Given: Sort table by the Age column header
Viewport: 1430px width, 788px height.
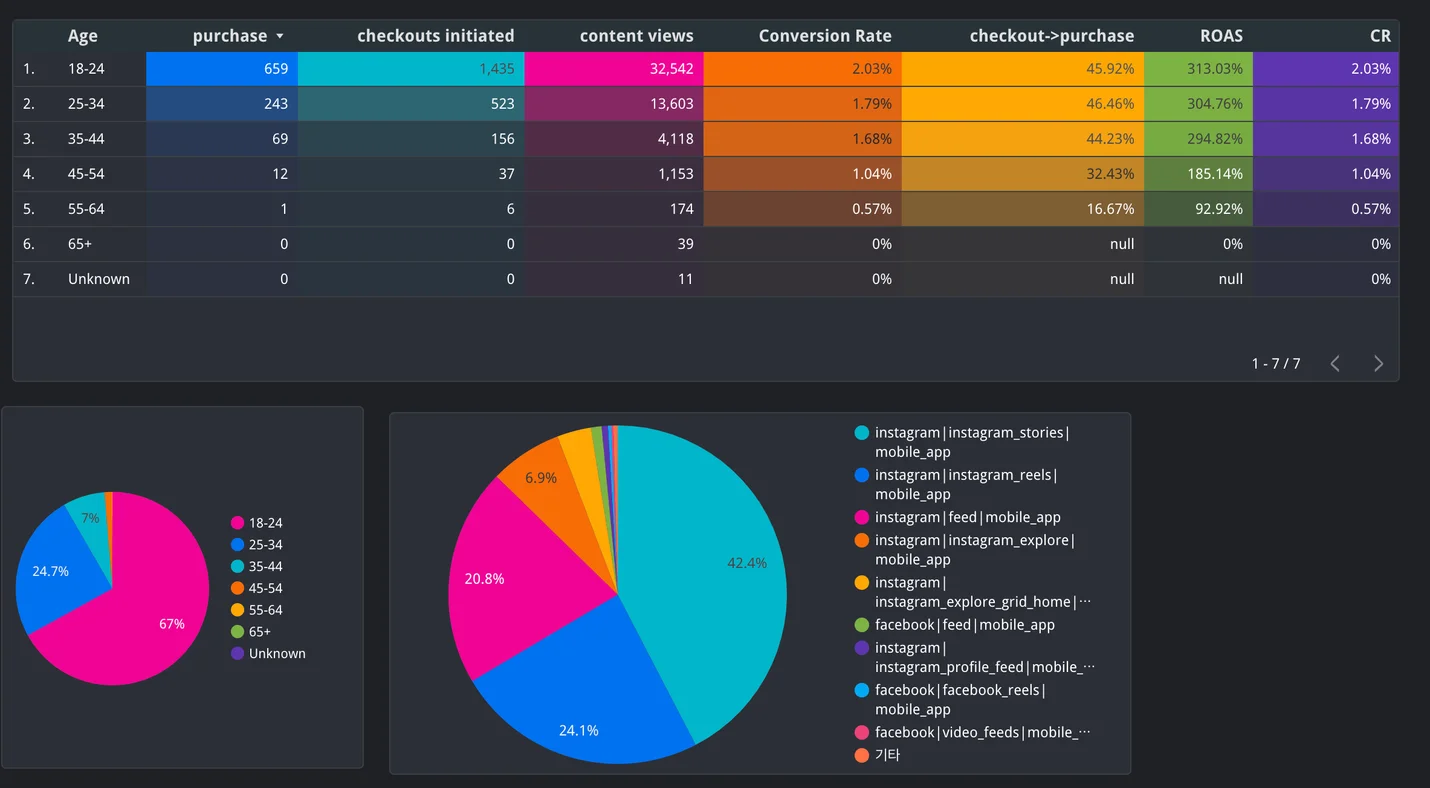Looking at the screenshot, I should (82, 36).
